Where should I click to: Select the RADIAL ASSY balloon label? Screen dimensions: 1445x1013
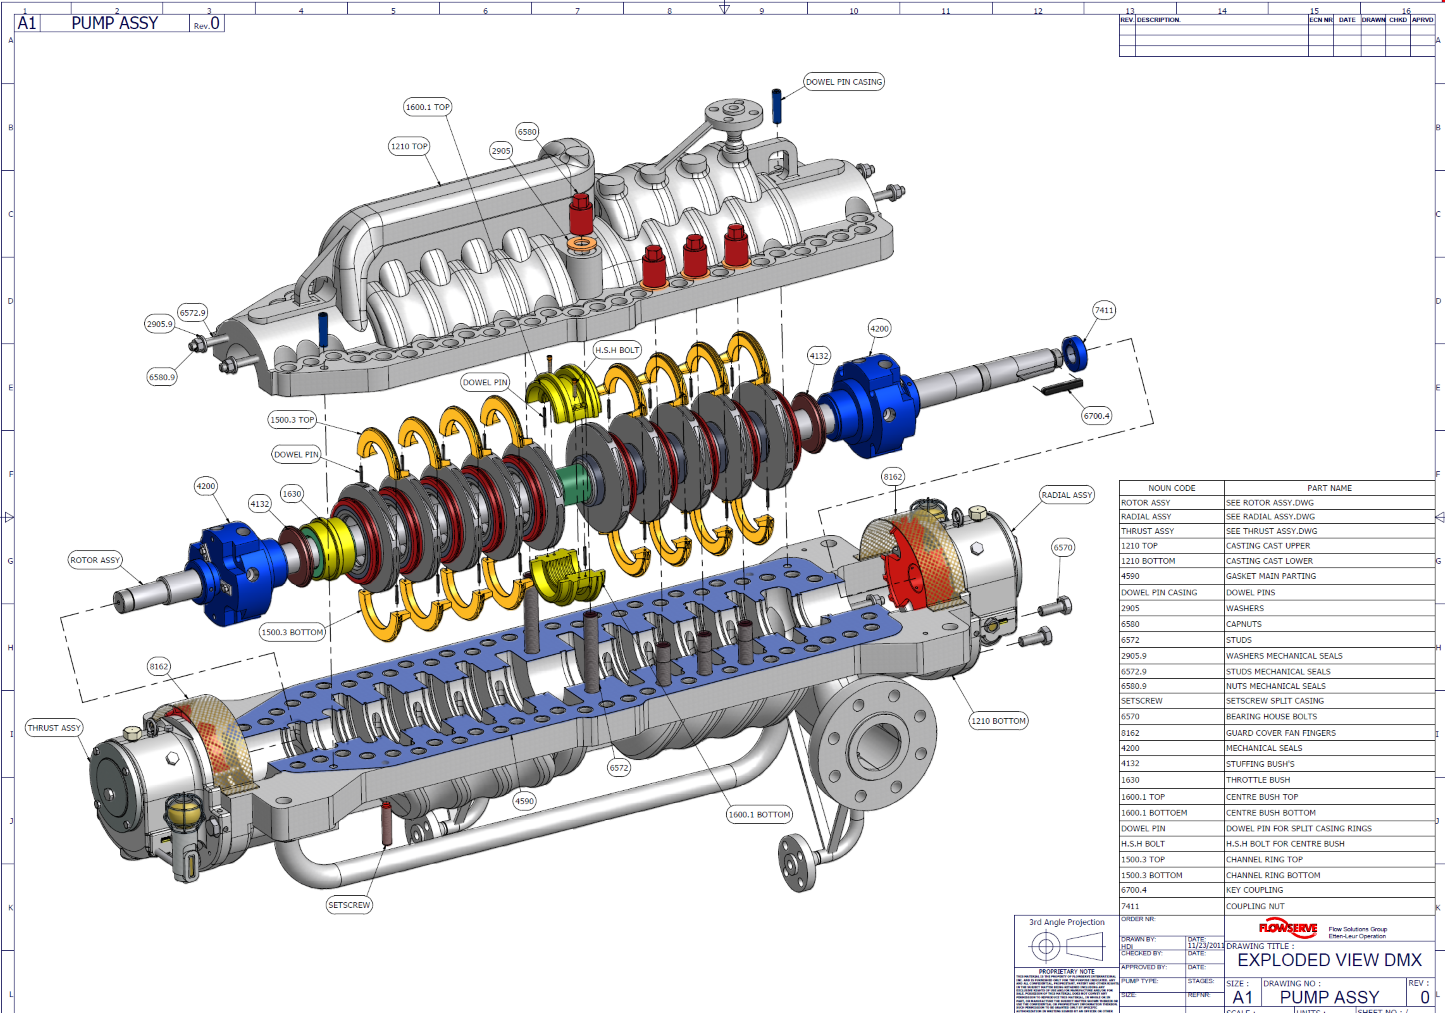click(x=1067, y=495)
